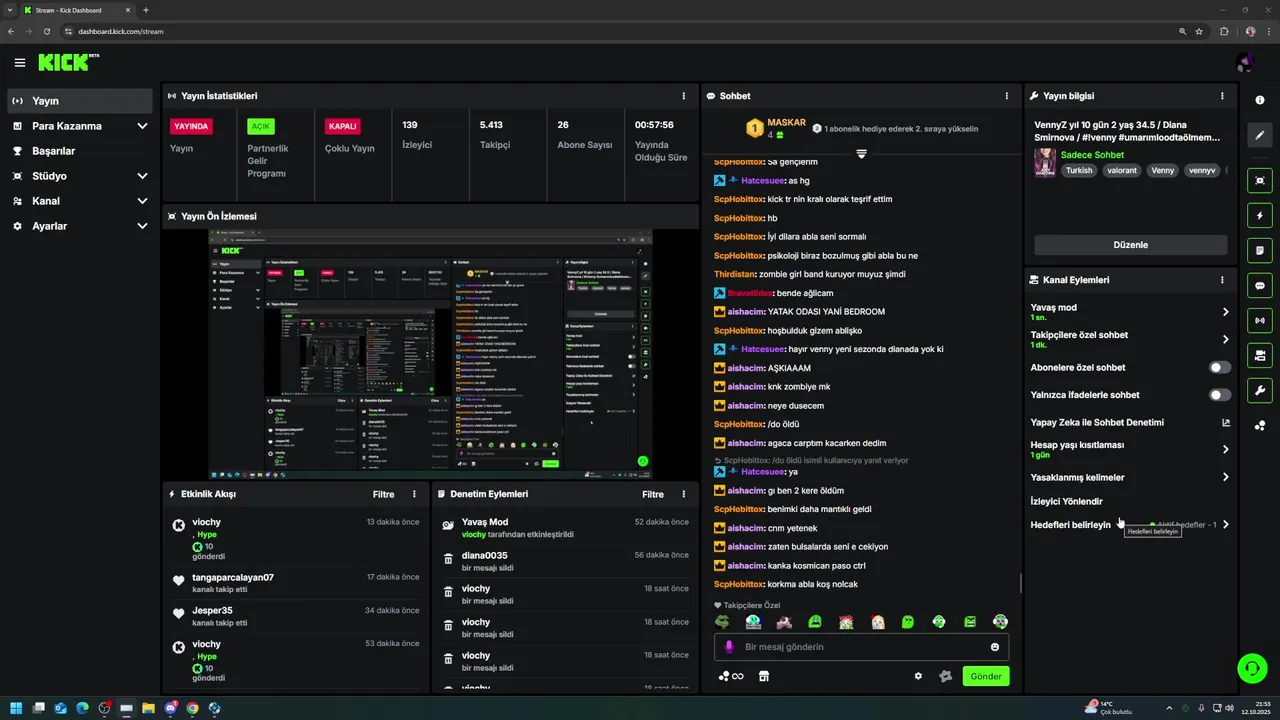Screen dimensions: 1280x720
Task: Open the info icon in right sidebar
Action: click(x=1260, y=100)
